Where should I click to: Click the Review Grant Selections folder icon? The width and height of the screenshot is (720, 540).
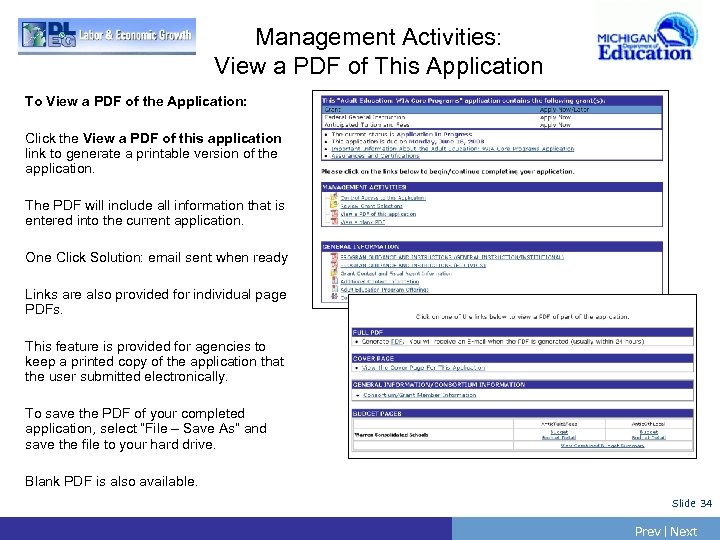pyautogui.click(x=334, y=206)
